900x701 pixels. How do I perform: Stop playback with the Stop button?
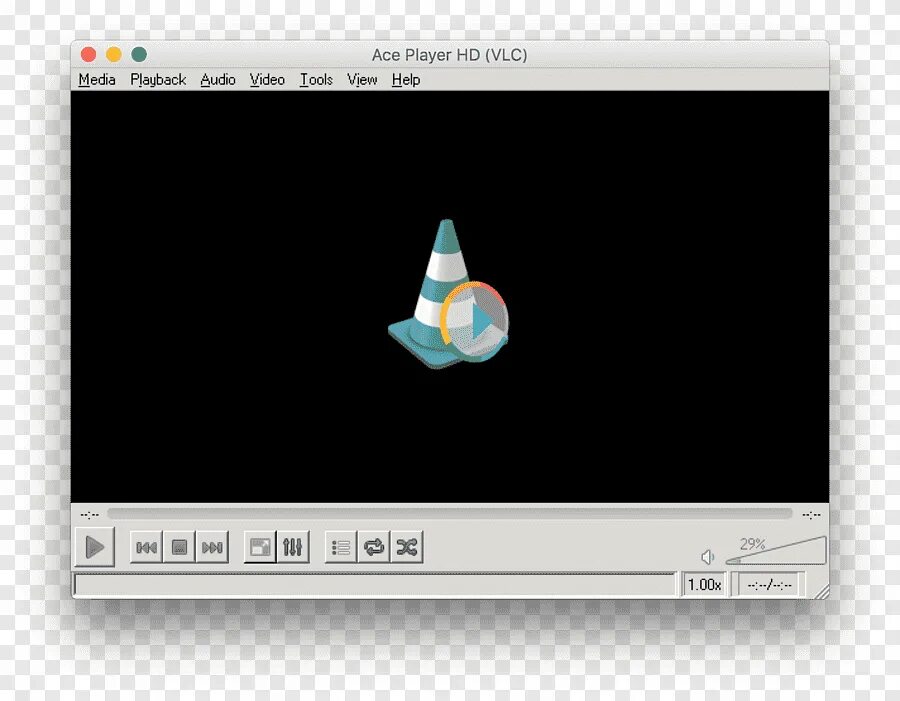(179, 547)
